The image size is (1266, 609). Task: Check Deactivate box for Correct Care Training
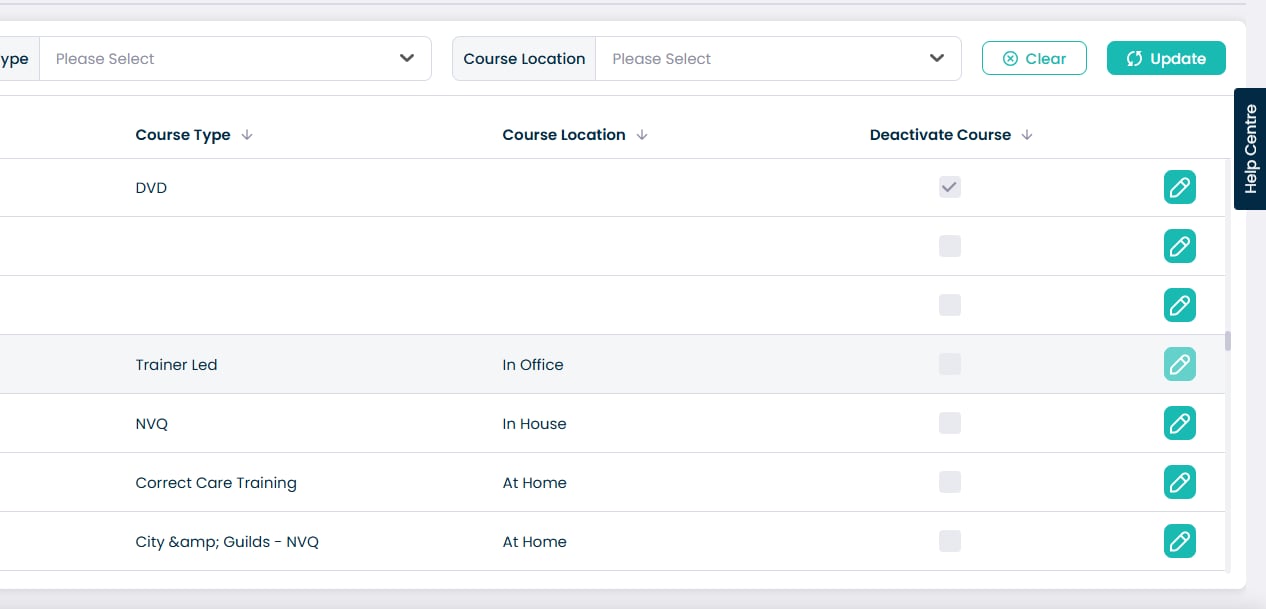(949, 483)
